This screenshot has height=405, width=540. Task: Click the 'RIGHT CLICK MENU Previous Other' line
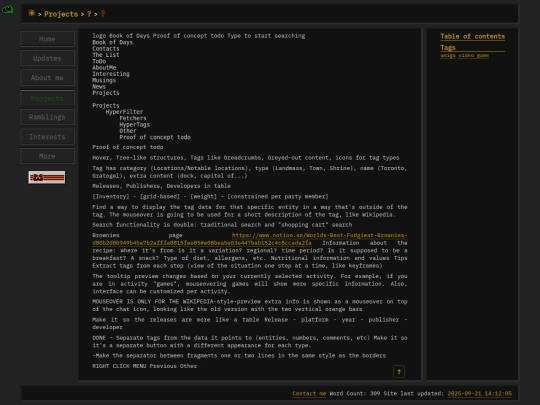(x=144, y=366)
